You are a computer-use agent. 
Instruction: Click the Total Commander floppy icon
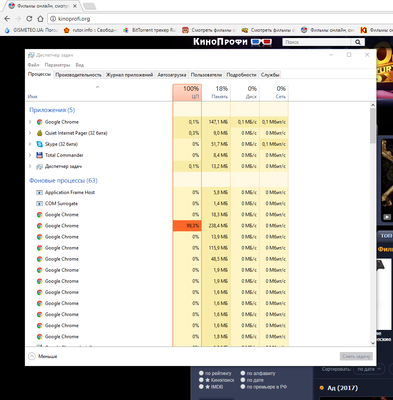coord(39,155)
